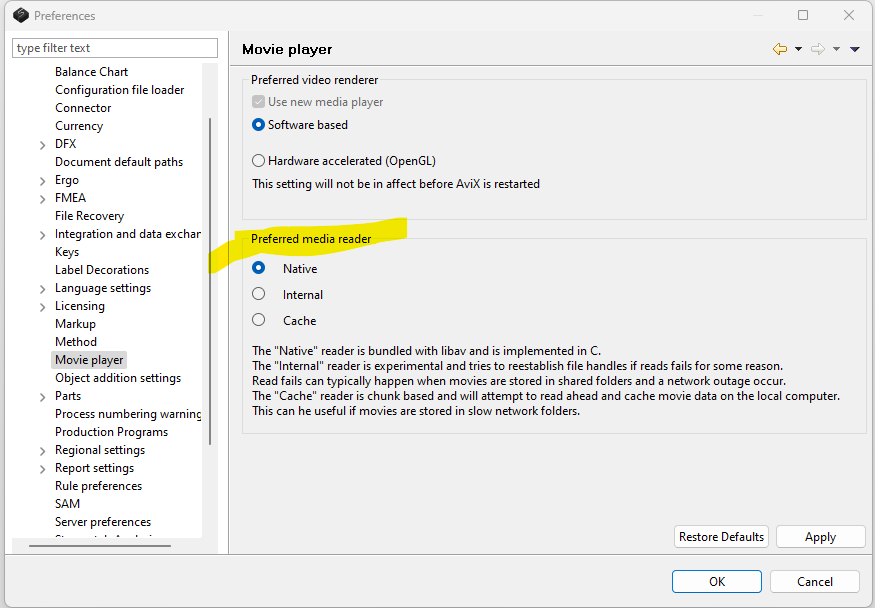Open Balance Chart preferences page
Image resolution: width=875 pixels, height=608 pixels.
pos(91,72)
